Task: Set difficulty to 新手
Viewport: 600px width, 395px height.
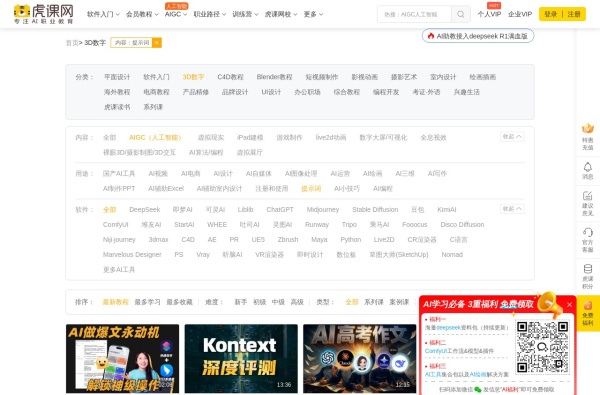Action: click(x=241, y=302)
